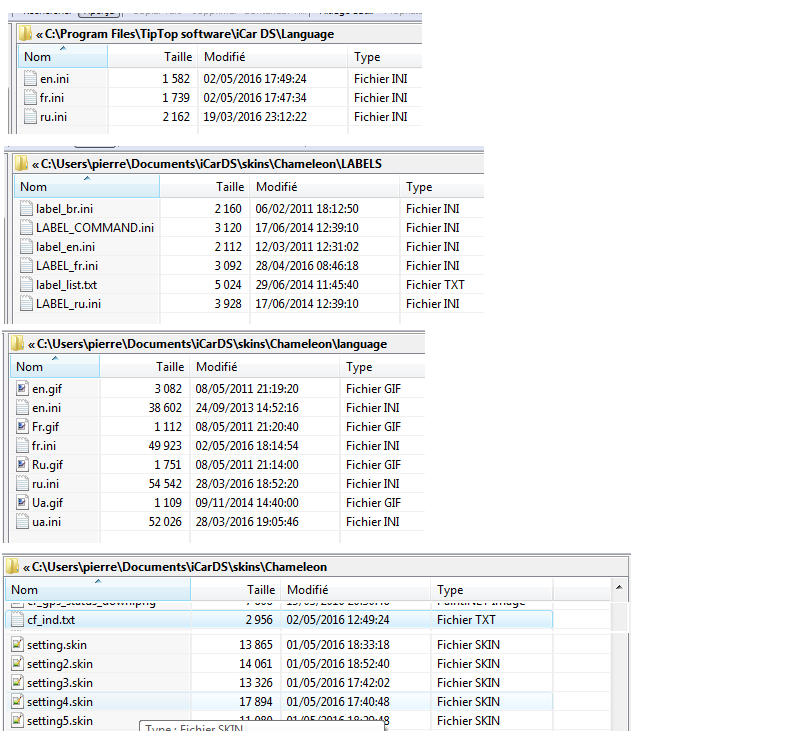Select the LABEL_ru.ini file name

coord(68,304)
